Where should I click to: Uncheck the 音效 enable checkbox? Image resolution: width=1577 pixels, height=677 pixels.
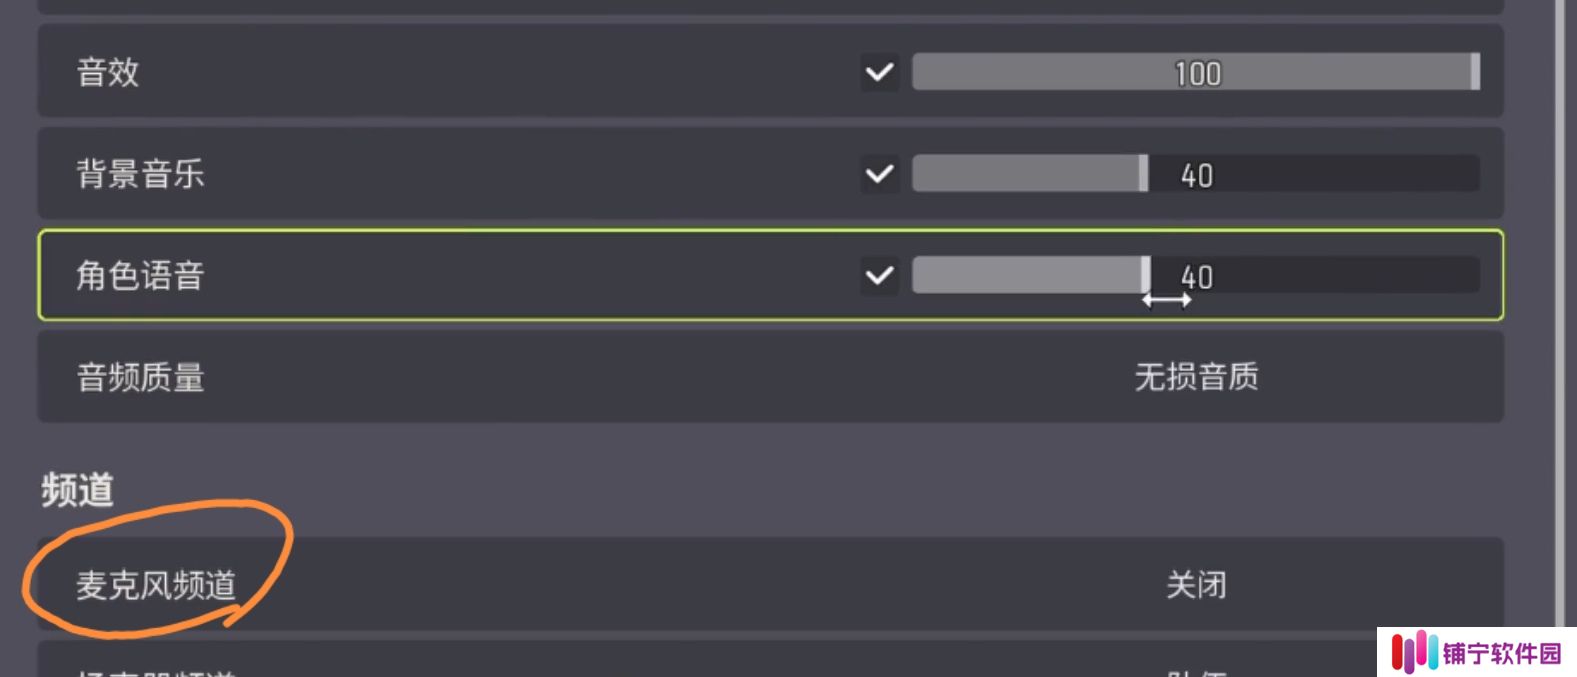(880, 73)
